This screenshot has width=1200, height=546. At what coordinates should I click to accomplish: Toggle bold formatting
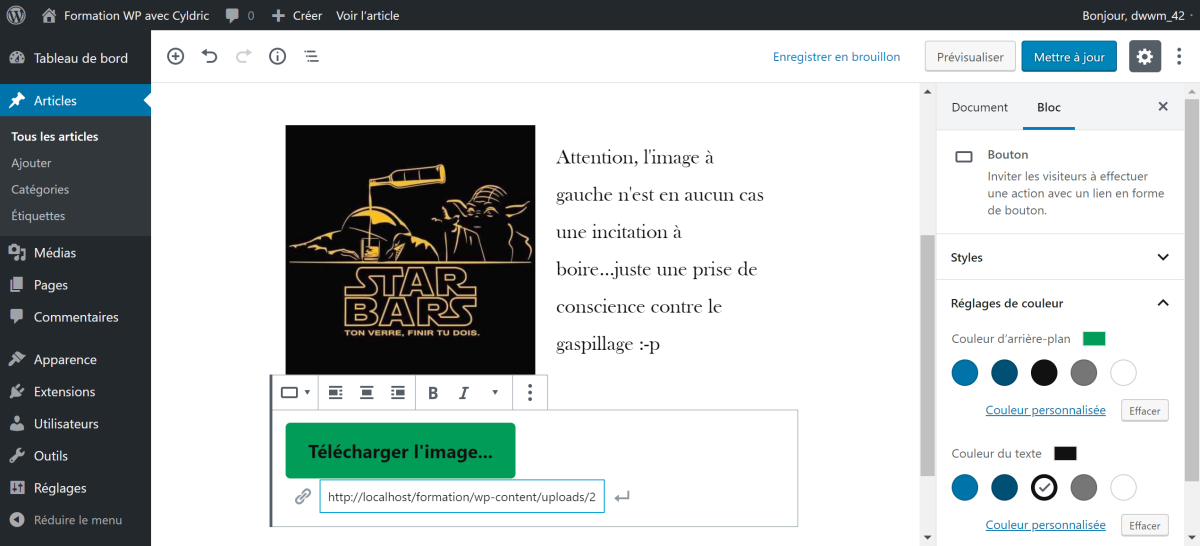pyautogui.click(x=433, y=393)
